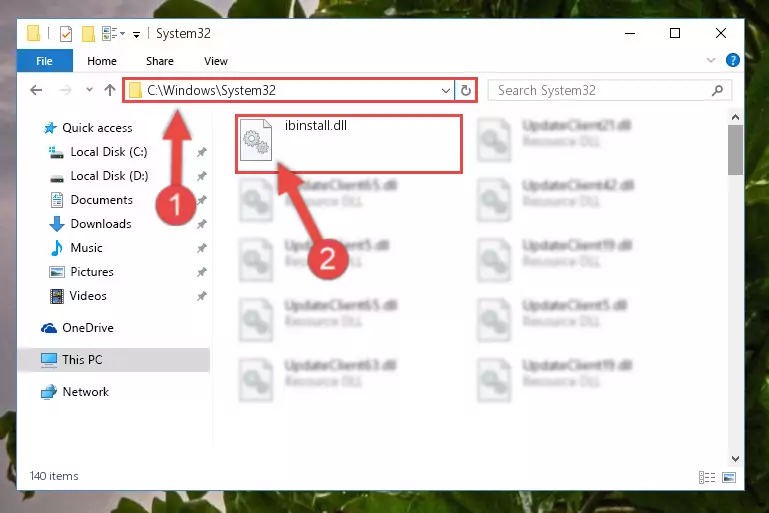Switch to Large icons view layout
769x513 pixels.
(729, 477)
